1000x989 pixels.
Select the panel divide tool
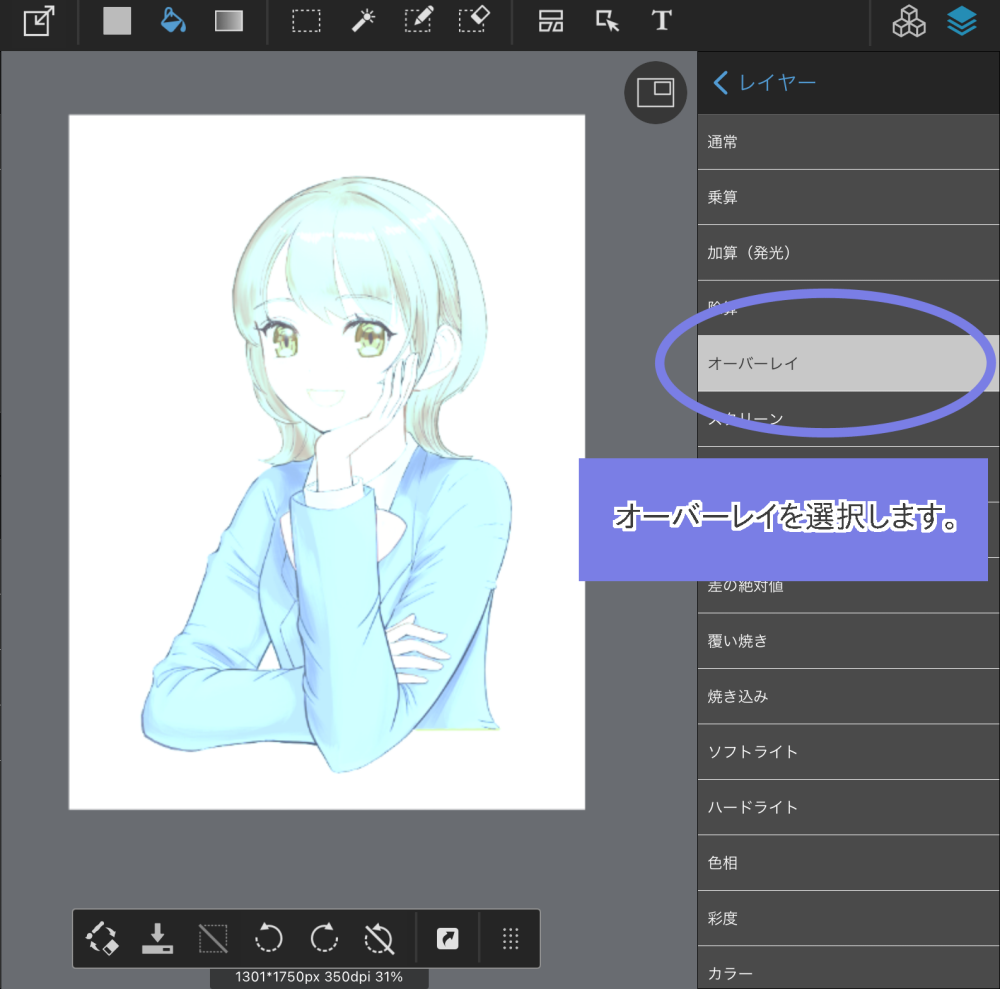[551, 21]
